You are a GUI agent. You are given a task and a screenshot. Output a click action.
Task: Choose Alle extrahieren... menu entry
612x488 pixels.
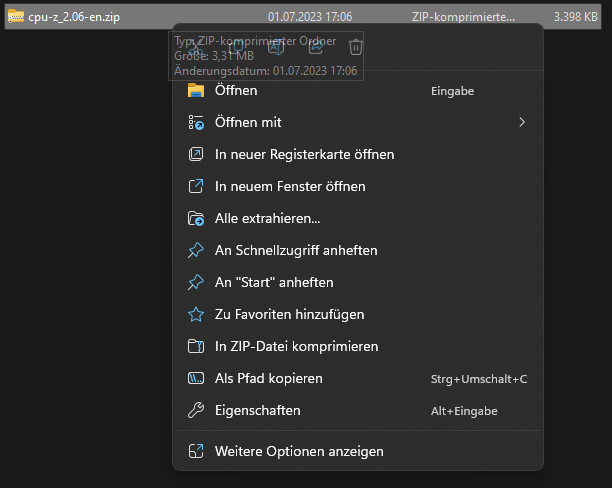point(267,218)
